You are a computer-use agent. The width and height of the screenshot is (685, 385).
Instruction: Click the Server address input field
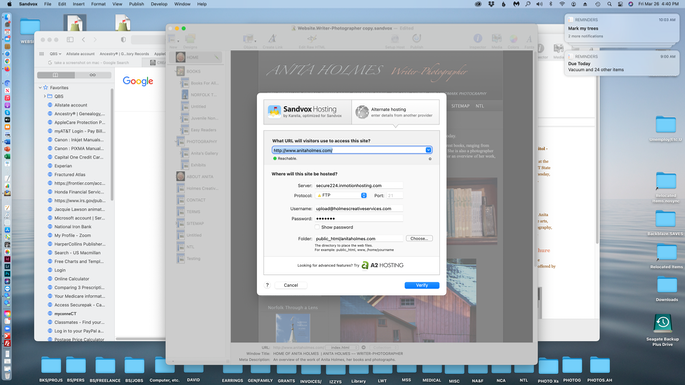pyautogui.click(x=358, y=185)
